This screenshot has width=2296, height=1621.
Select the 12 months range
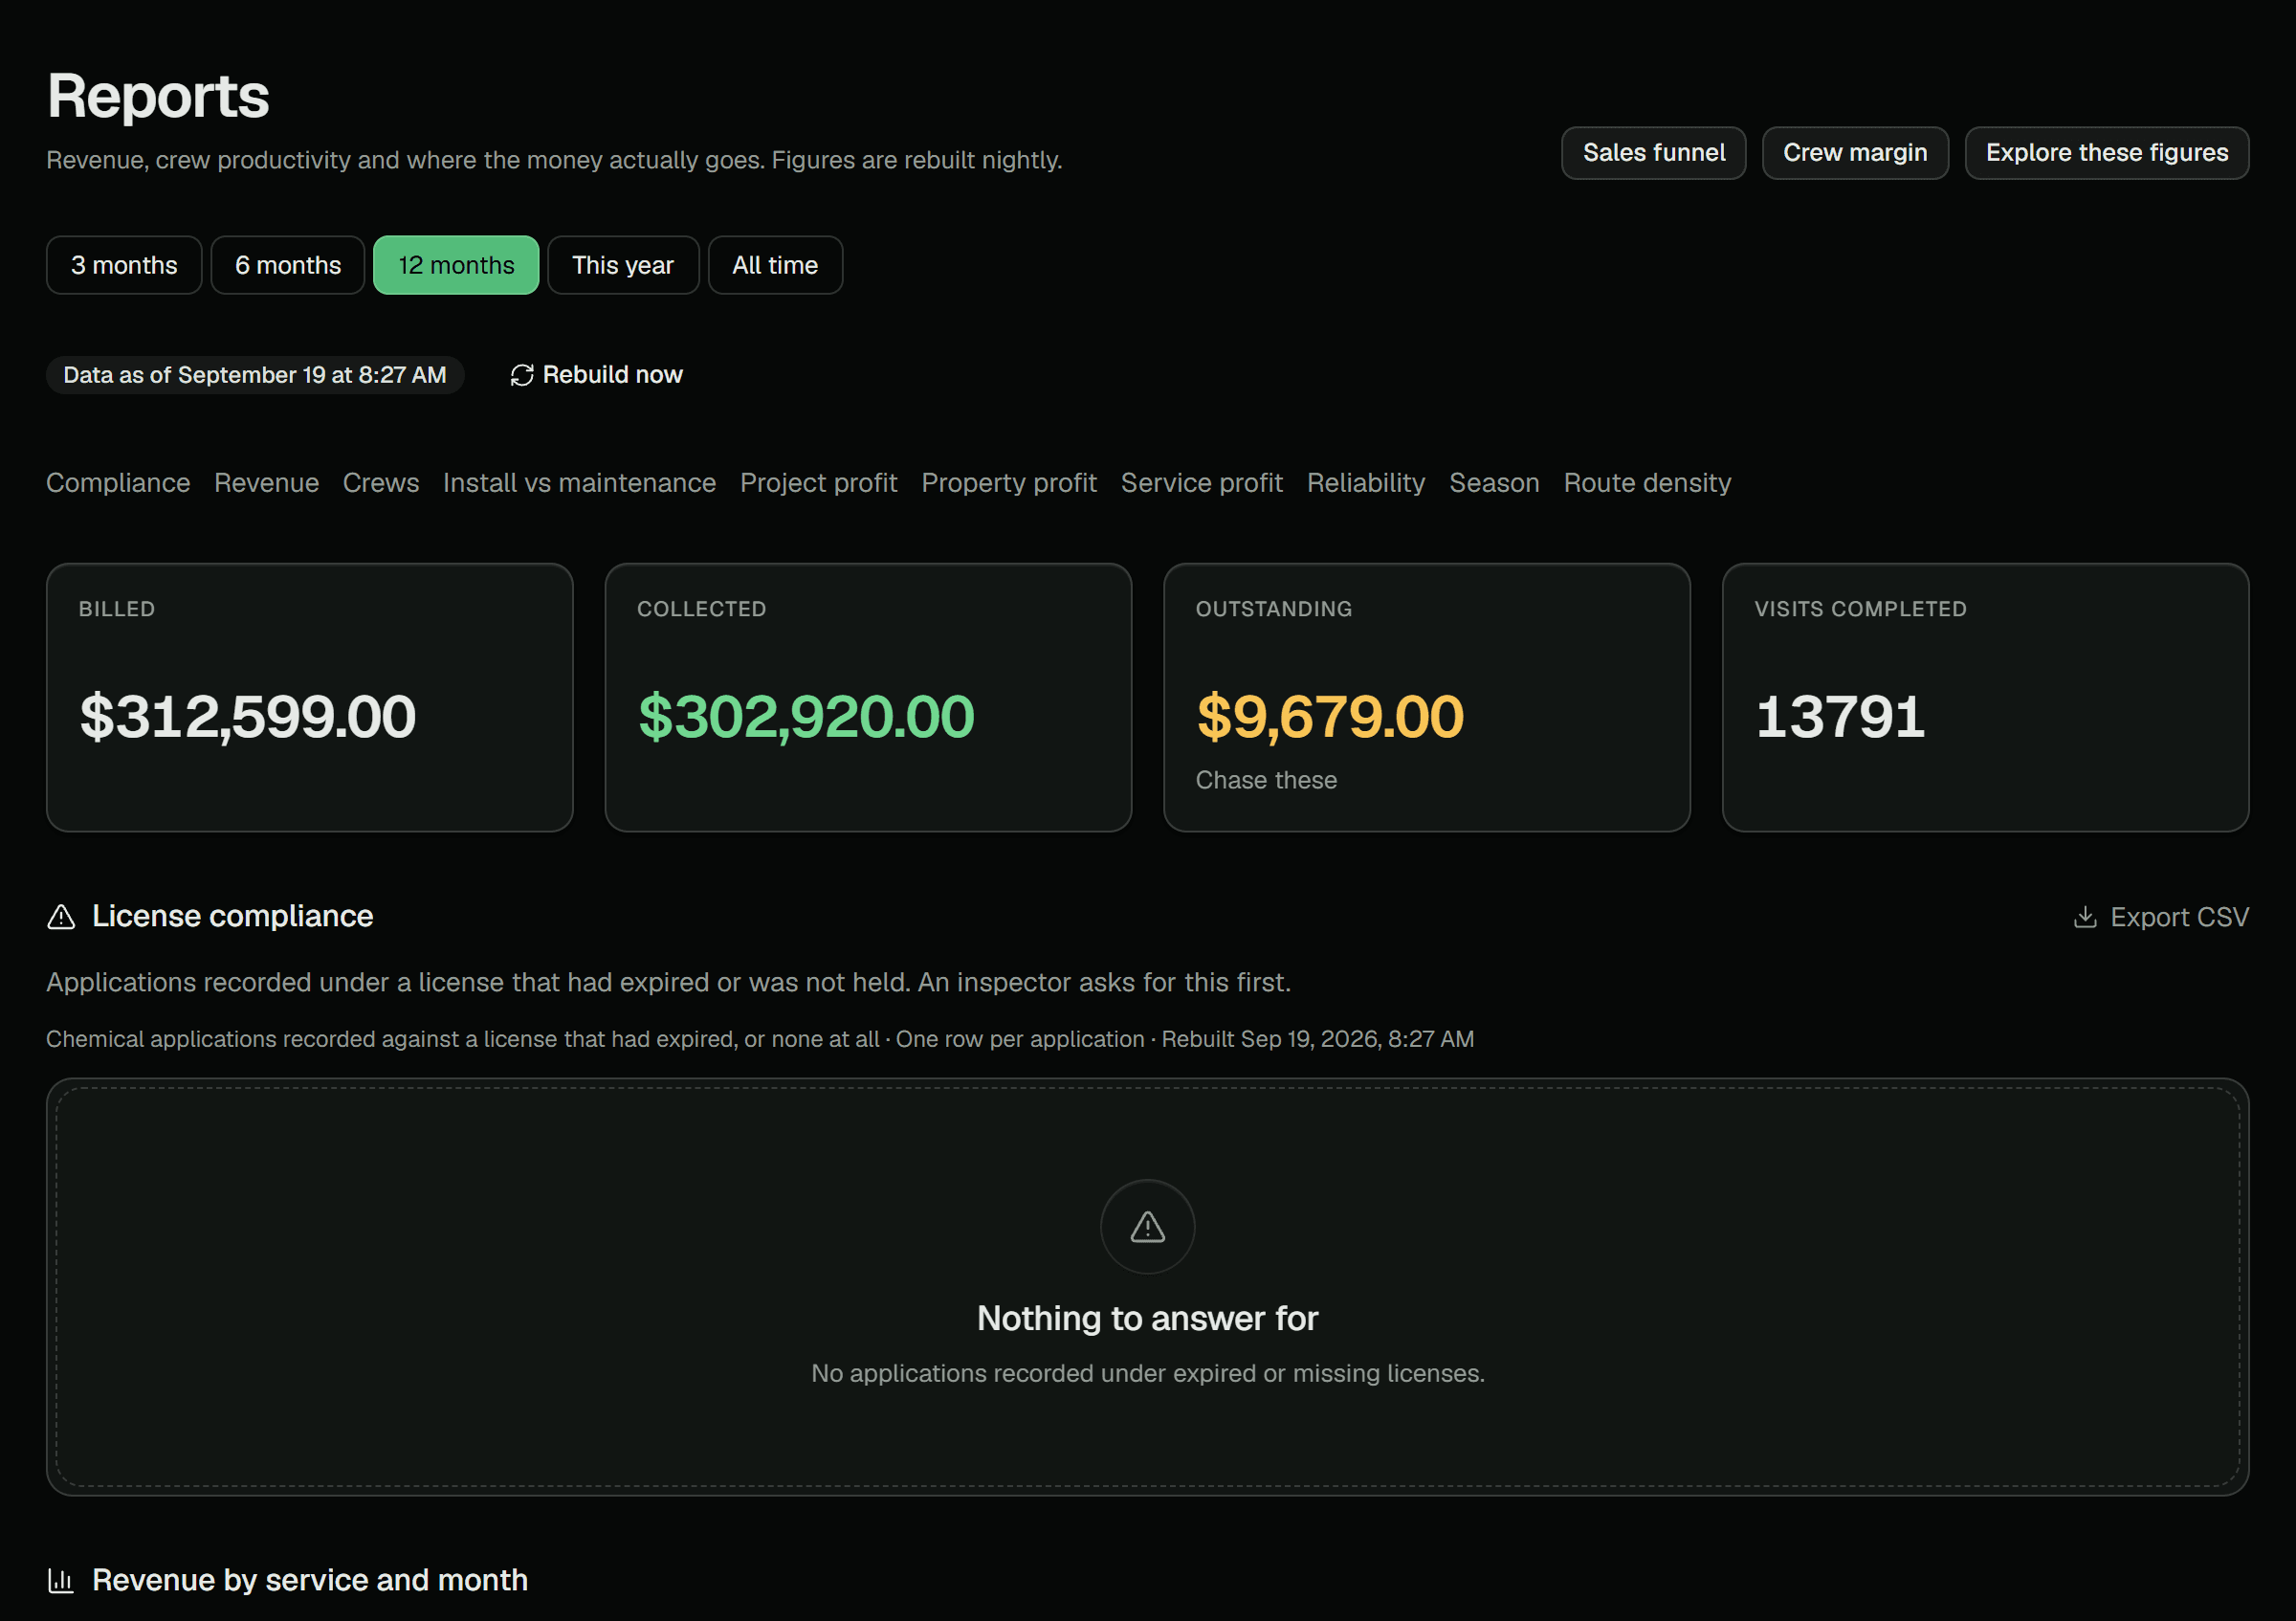tap(456, 265)
